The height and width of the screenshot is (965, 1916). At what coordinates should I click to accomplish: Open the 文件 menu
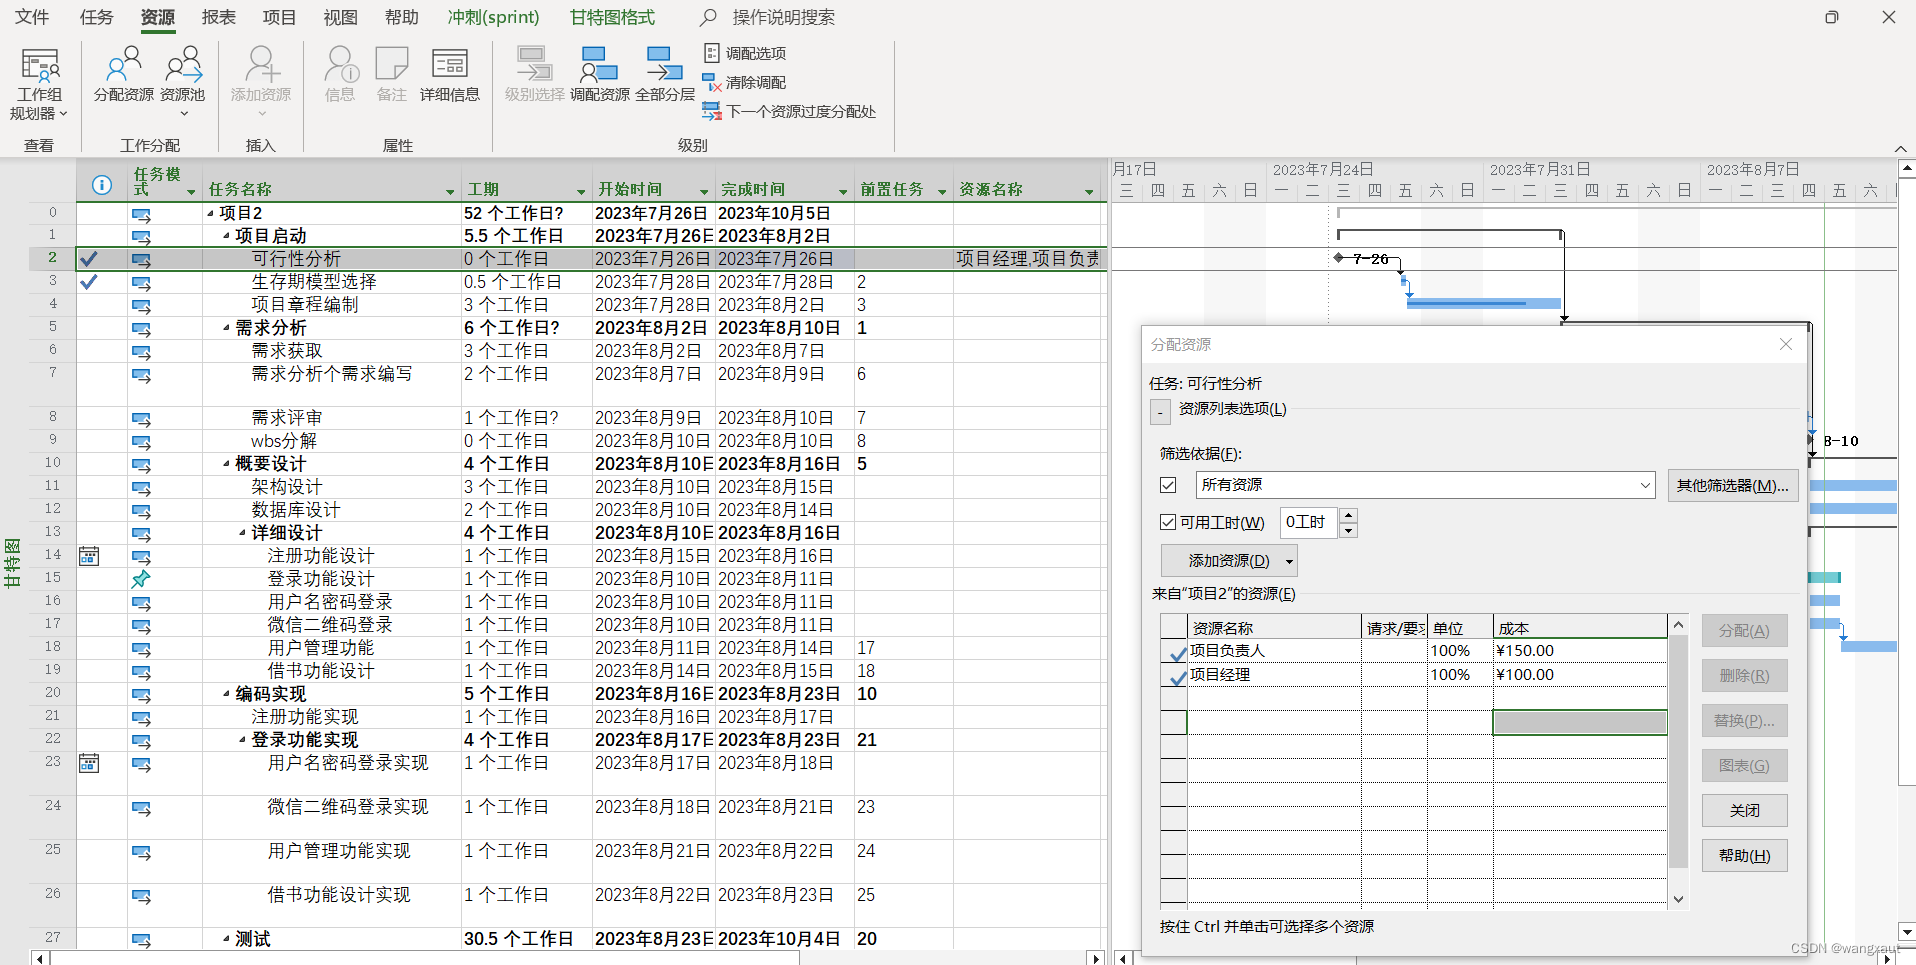[32, 17]
